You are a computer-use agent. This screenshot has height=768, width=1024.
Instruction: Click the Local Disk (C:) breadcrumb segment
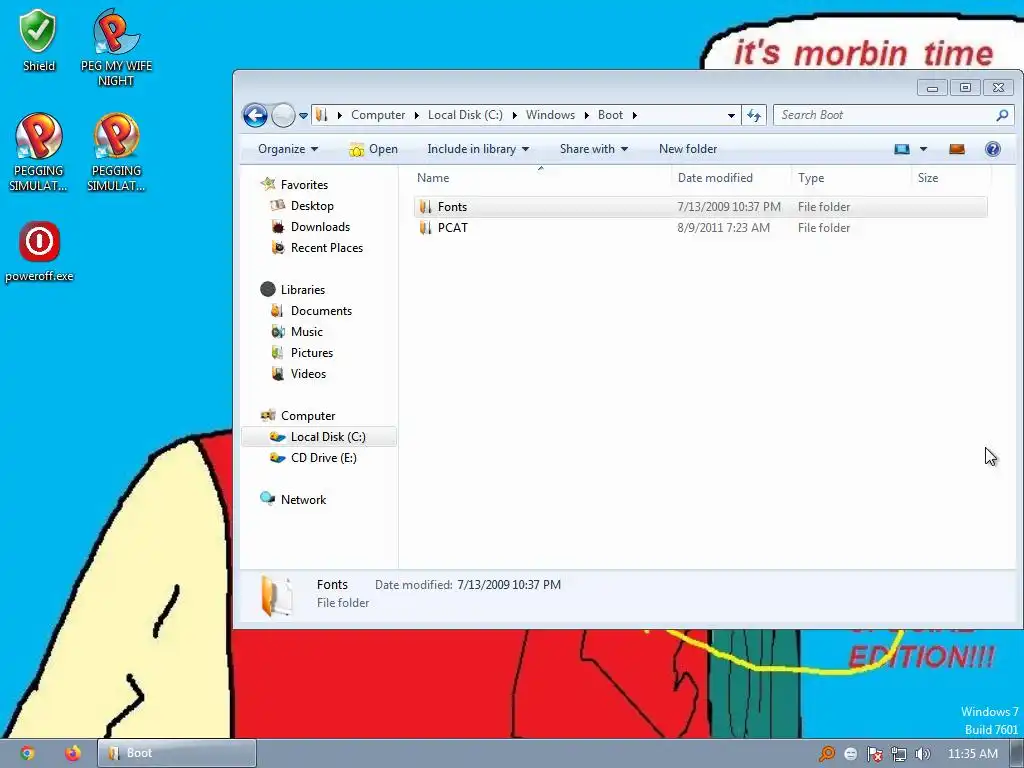pyautogui.click(x=465, y=115)
